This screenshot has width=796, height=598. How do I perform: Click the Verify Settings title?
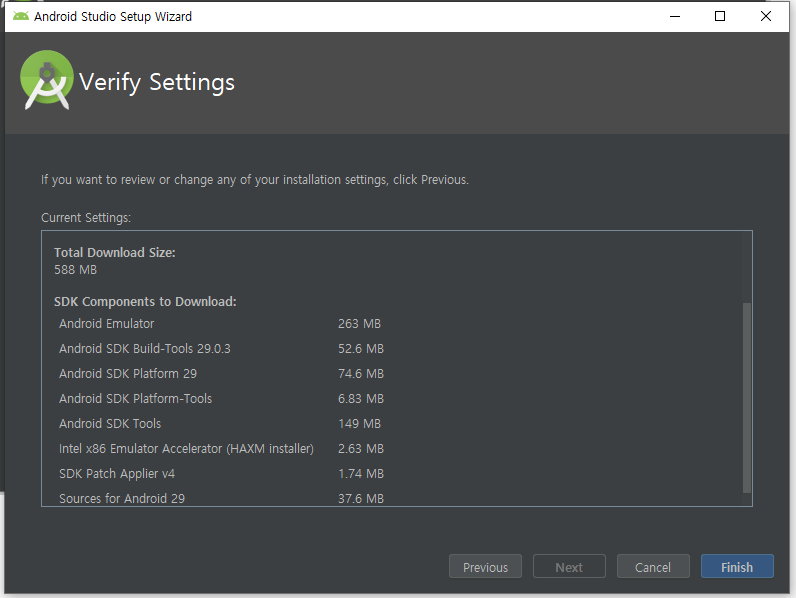pyautogui.click(x=157, y=82)
